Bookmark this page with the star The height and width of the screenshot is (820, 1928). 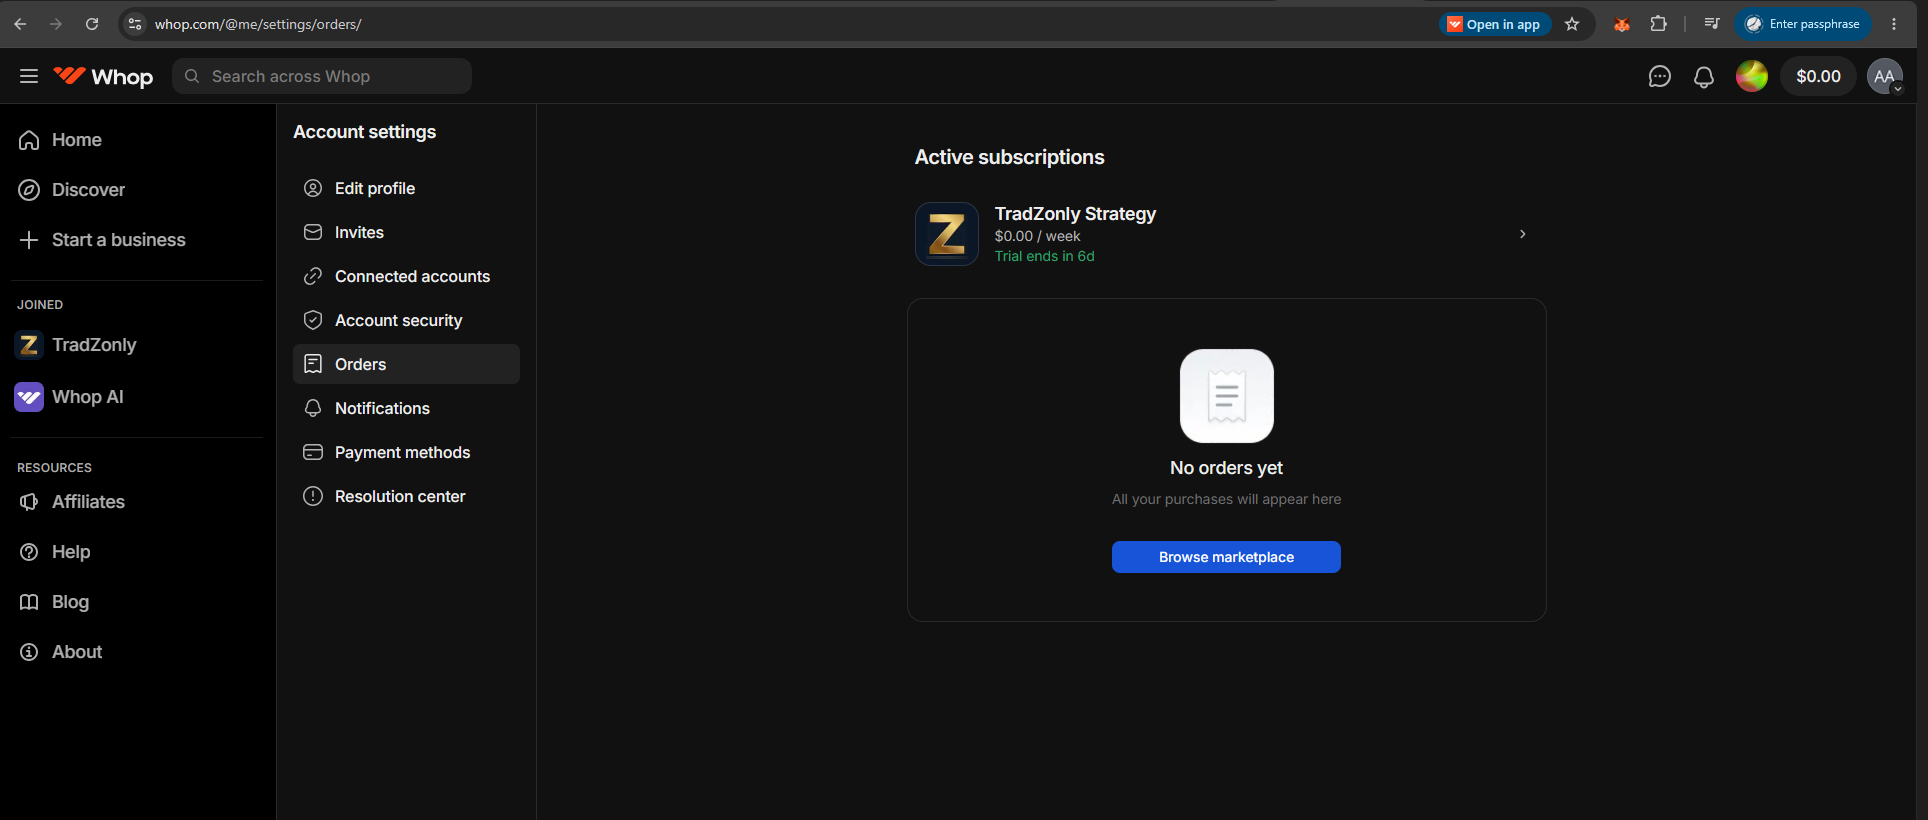click(1572, 24)
